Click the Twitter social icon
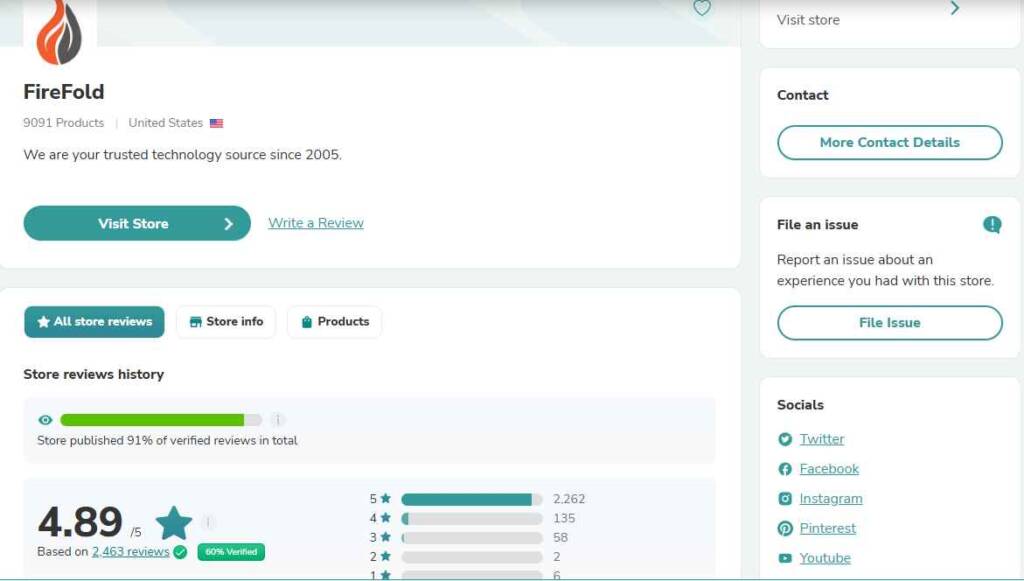This screenshot has height=581, width=1024. tap(785, 440)
